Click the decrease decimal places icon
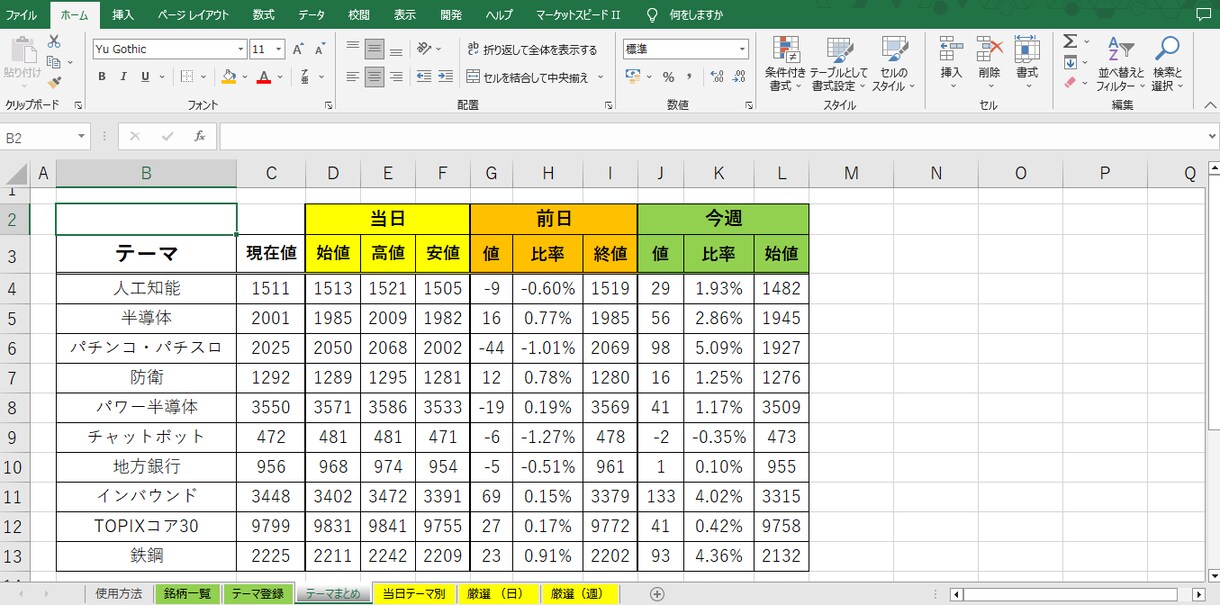 pos(741,77)
